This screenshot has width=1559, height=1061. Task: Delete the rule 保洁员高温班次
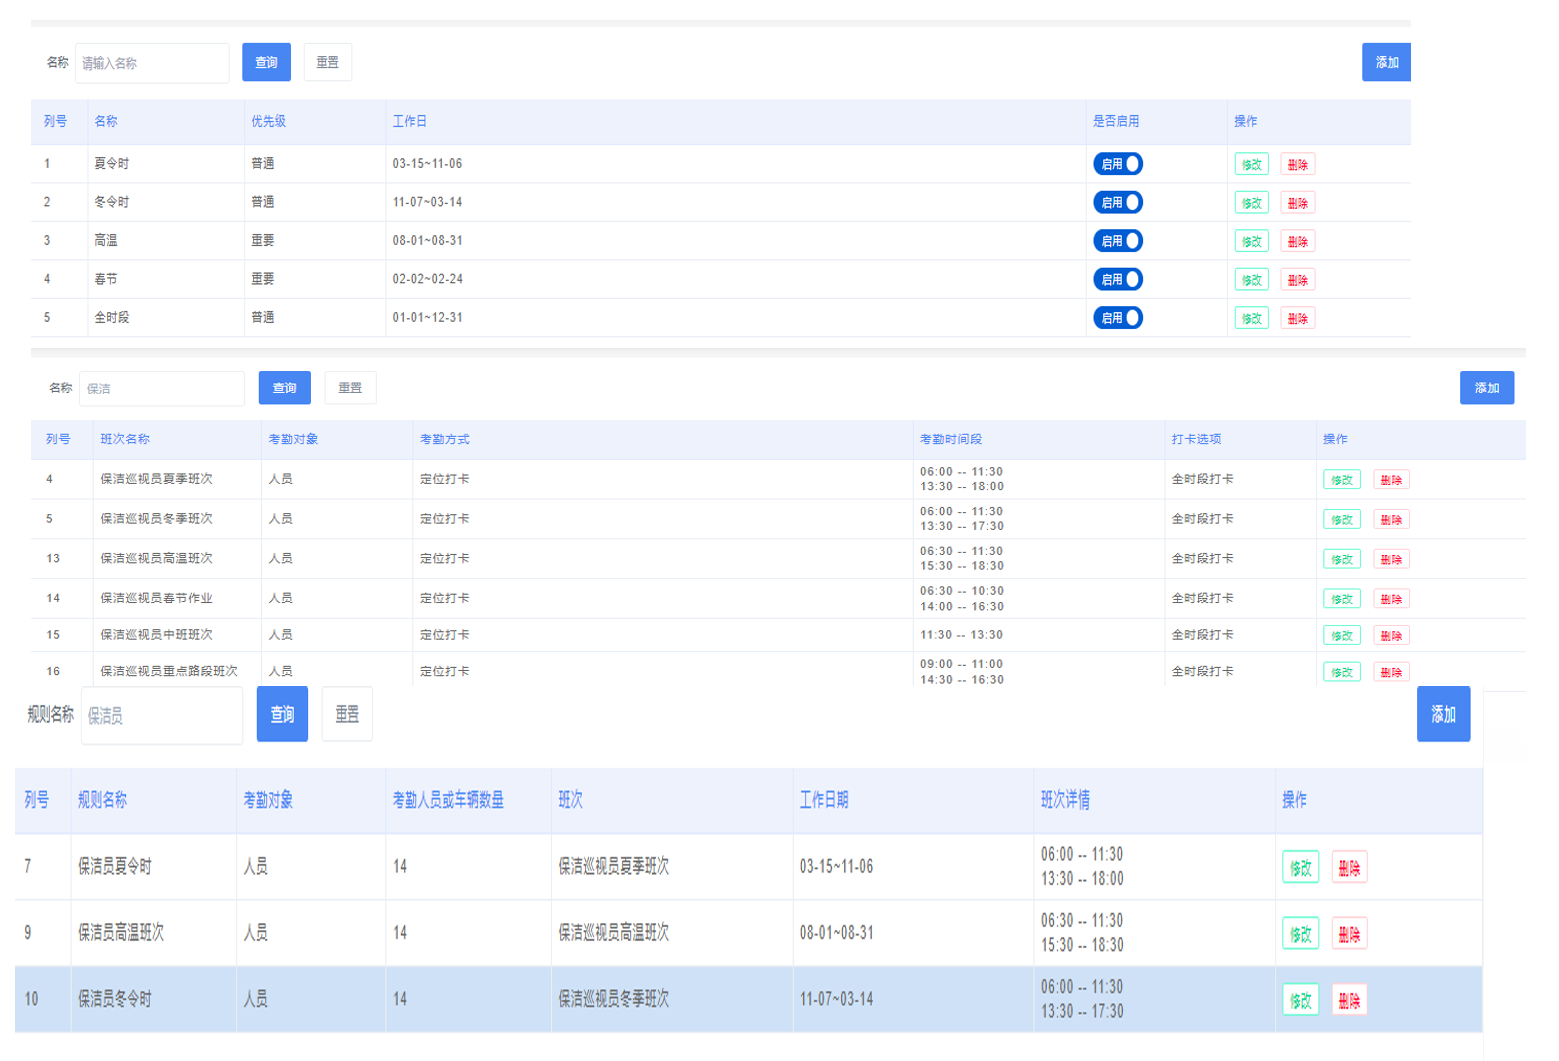coord(1349,934)
